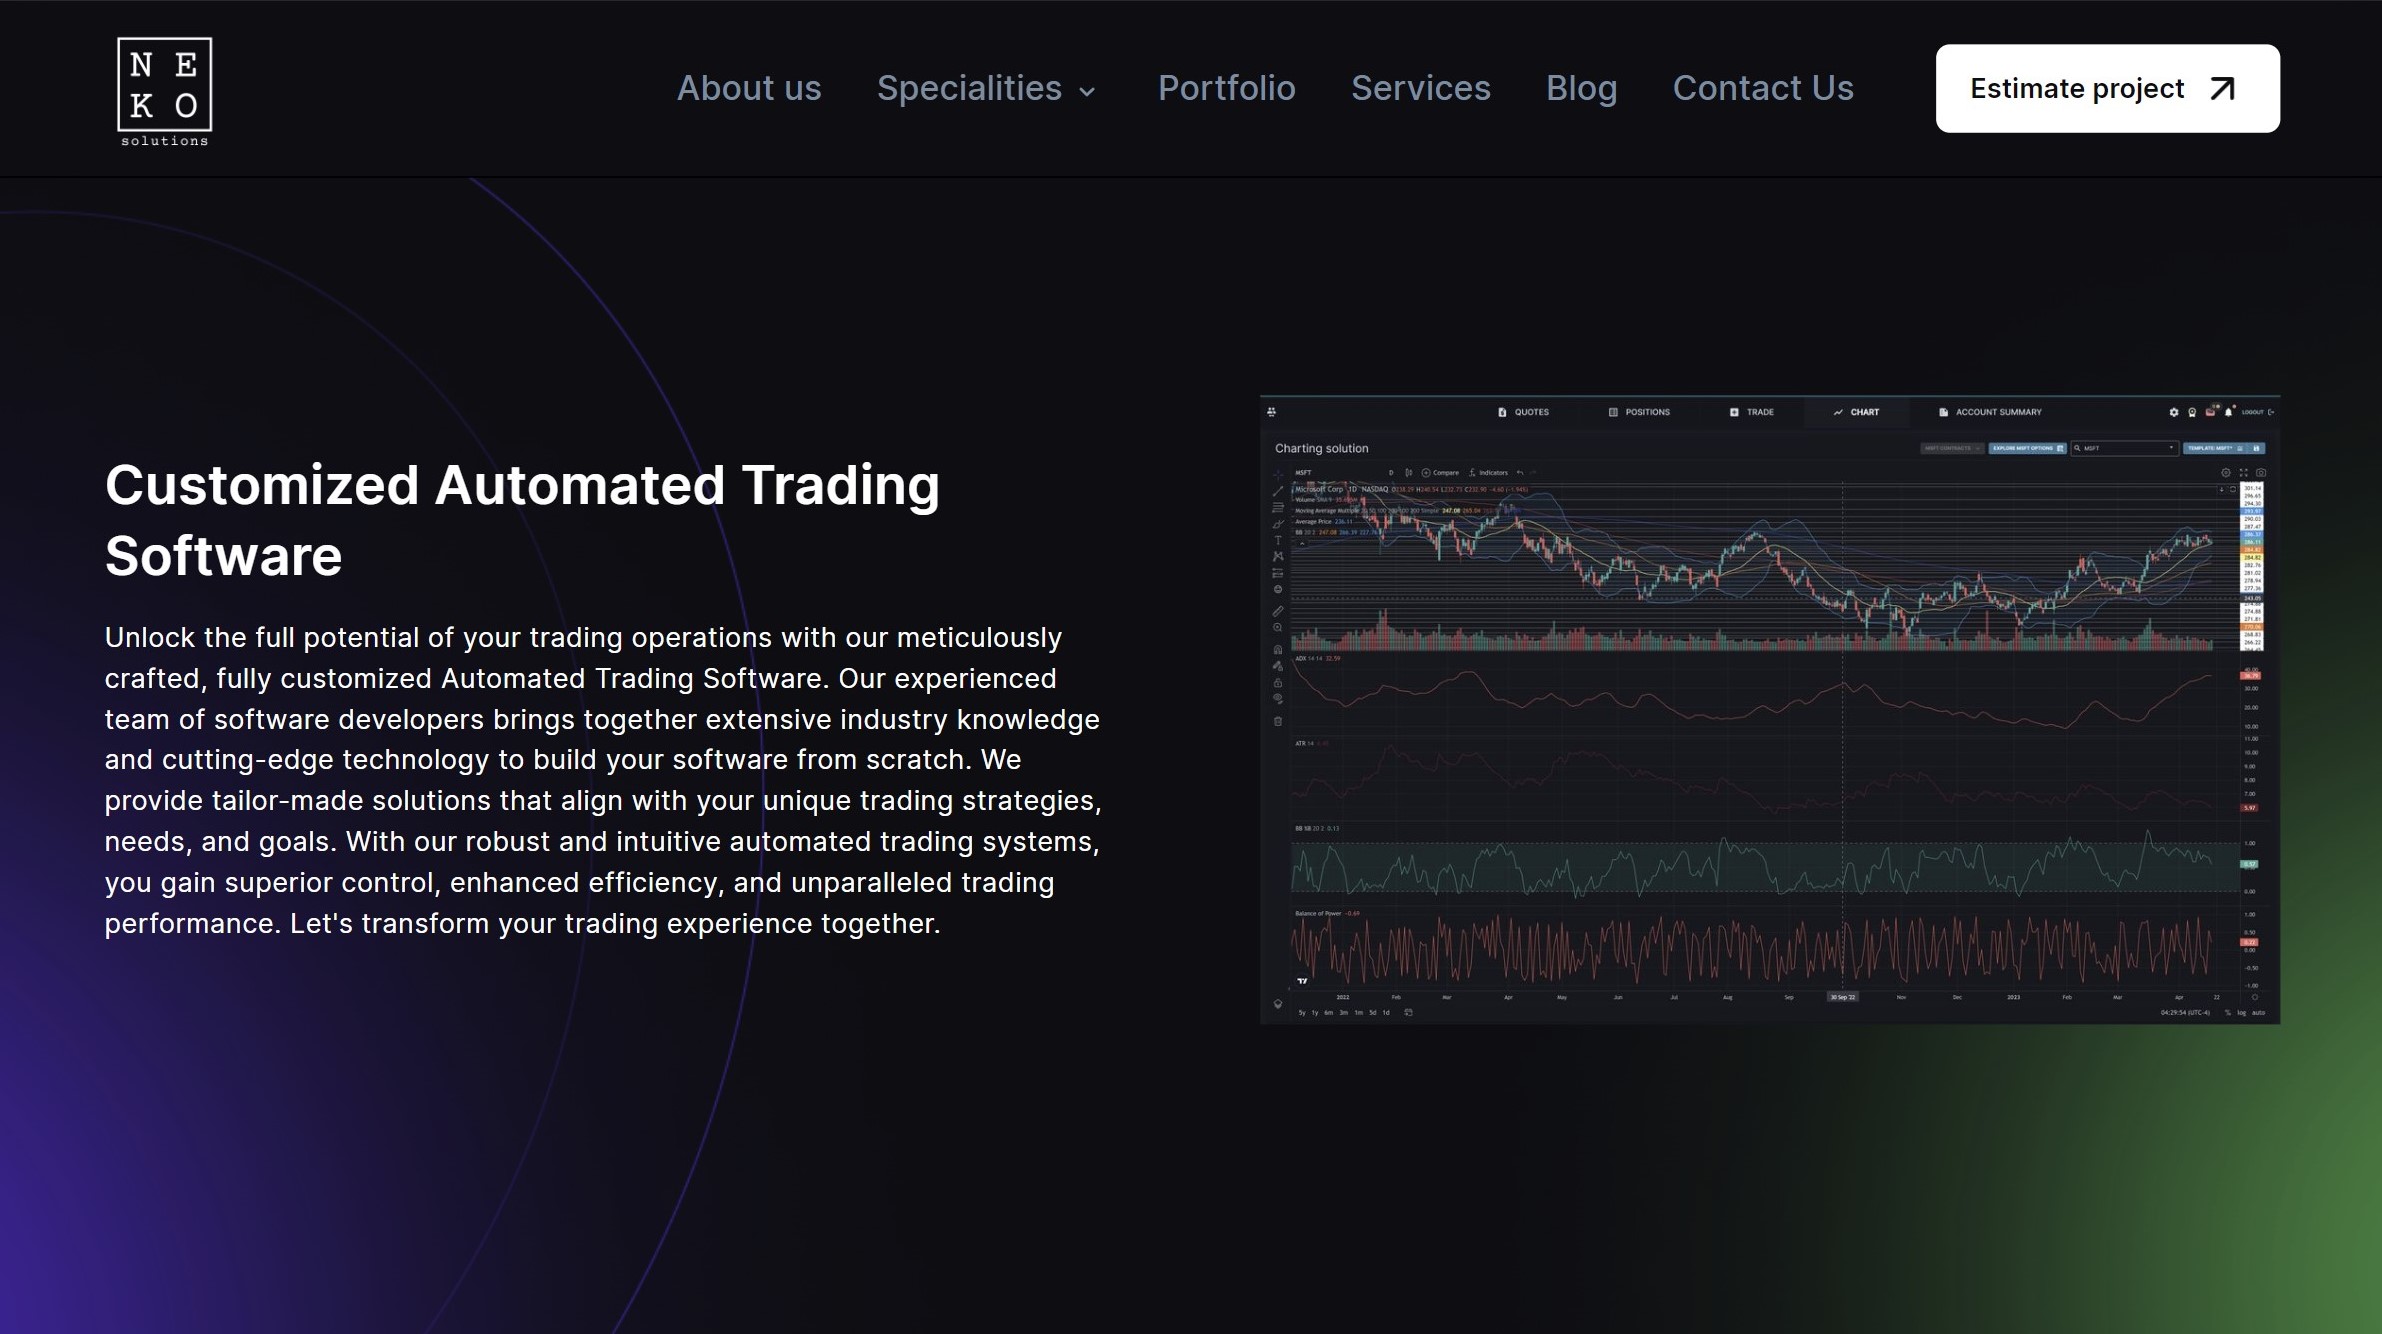Expand the chart to fullscreen view

(x=2244, y=473)
